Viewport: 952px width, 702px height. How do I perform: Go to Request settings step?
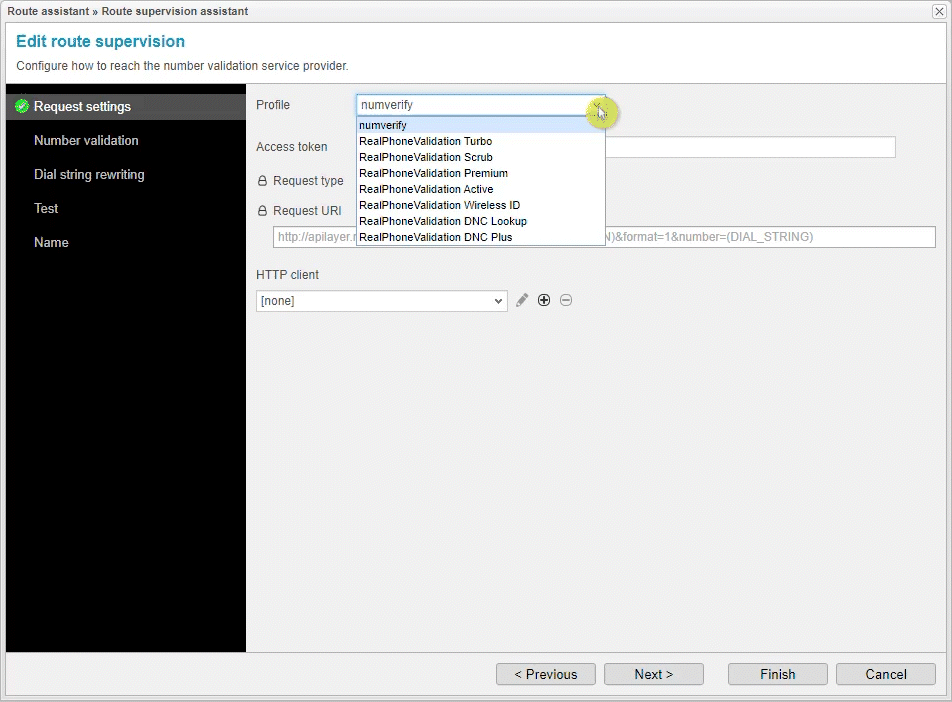(126, 106)
